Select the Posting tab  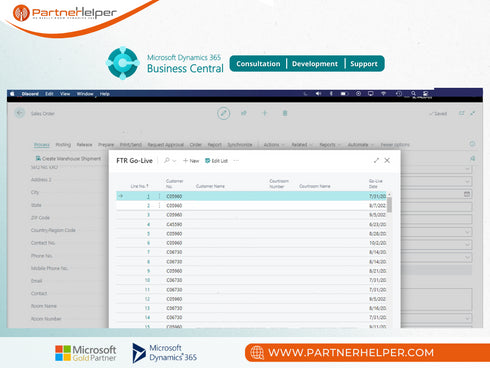click(x=63, y=145)
